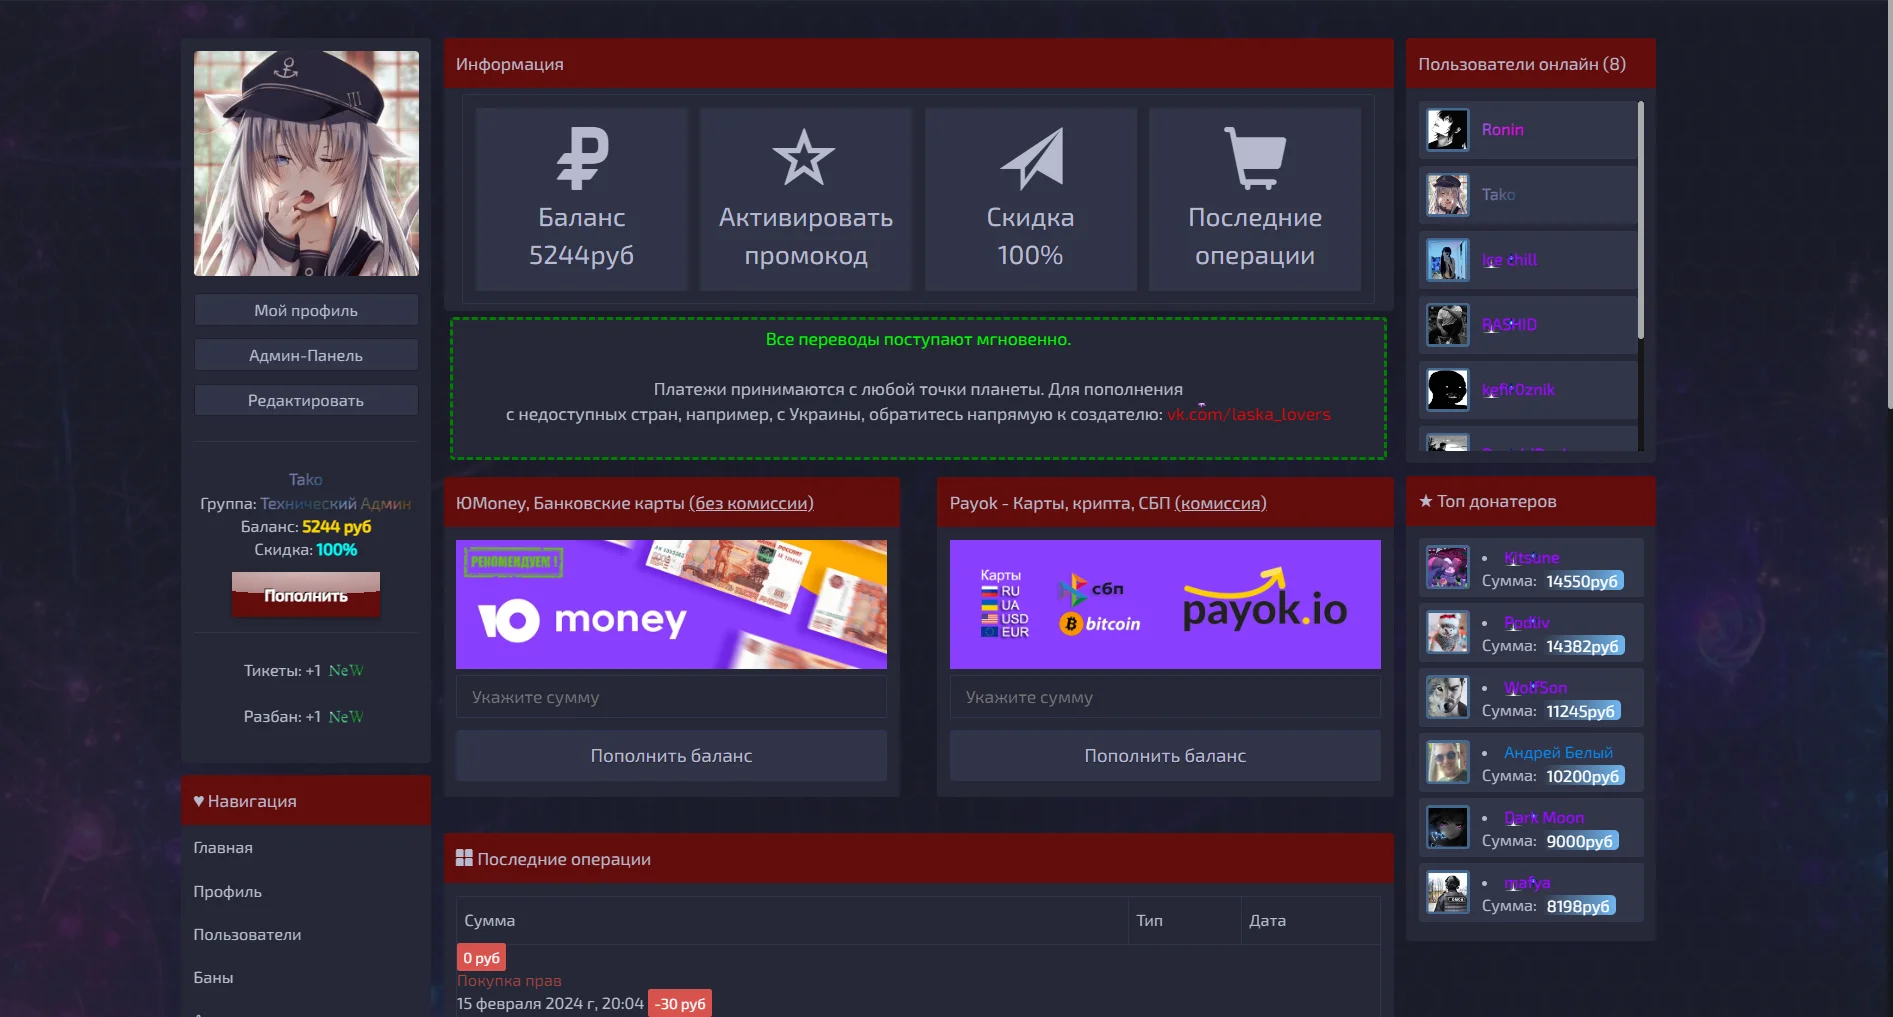1893x1017 pixels.
Task: Click Kitsune's avatar in top donators
Action: click(1447, 567)
